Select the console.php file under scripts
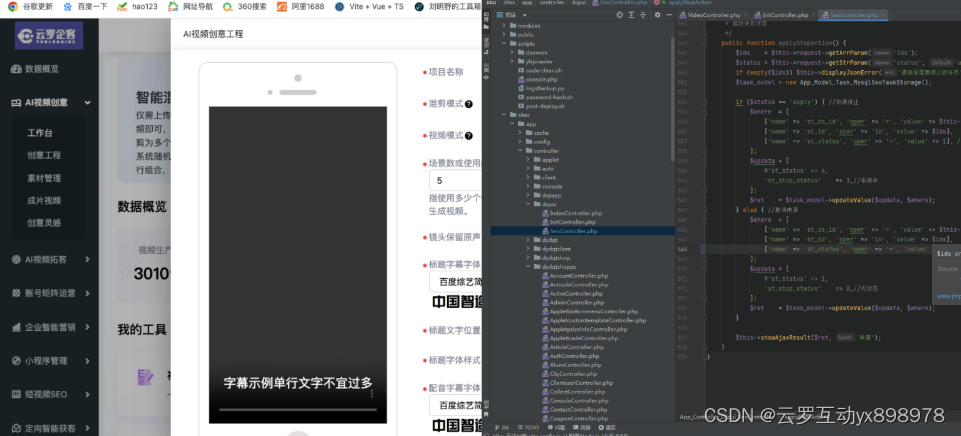Viewport: 961px width, 436px height. (x=537, y=79)
